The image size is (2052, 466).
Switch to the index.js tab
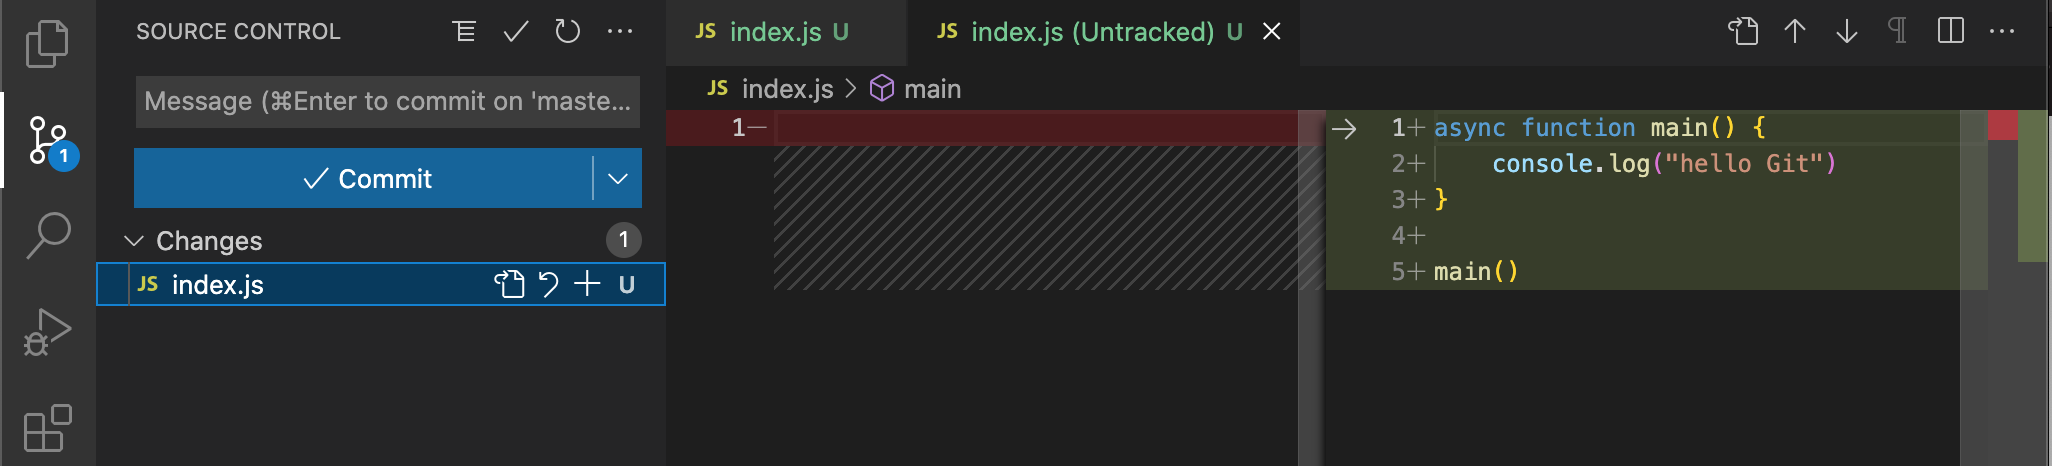[x=772, y=32]
